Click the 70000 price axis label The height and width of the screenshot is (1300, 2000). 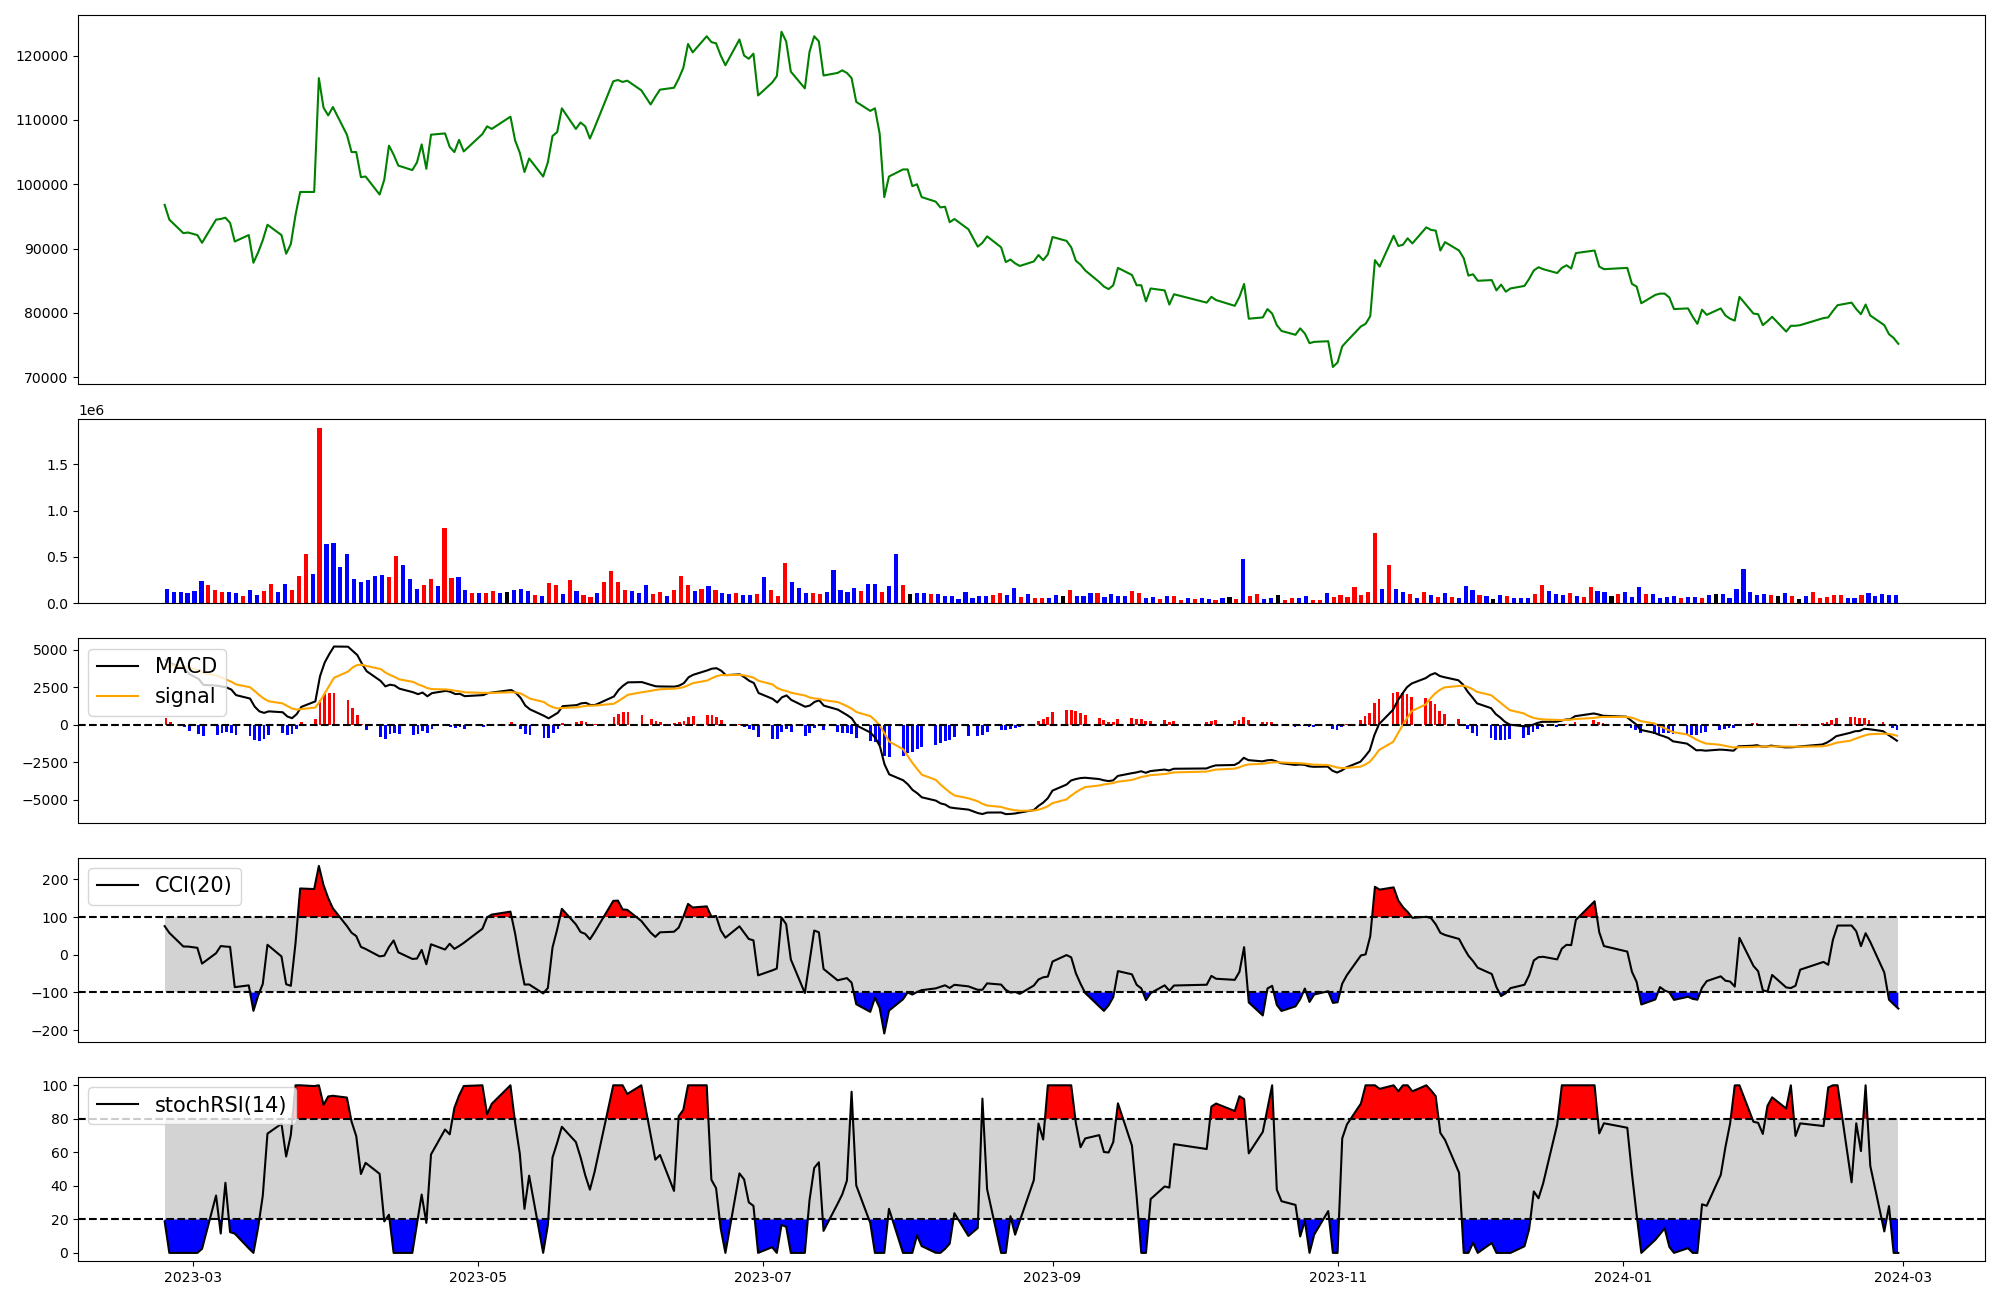tap(46, 378)
